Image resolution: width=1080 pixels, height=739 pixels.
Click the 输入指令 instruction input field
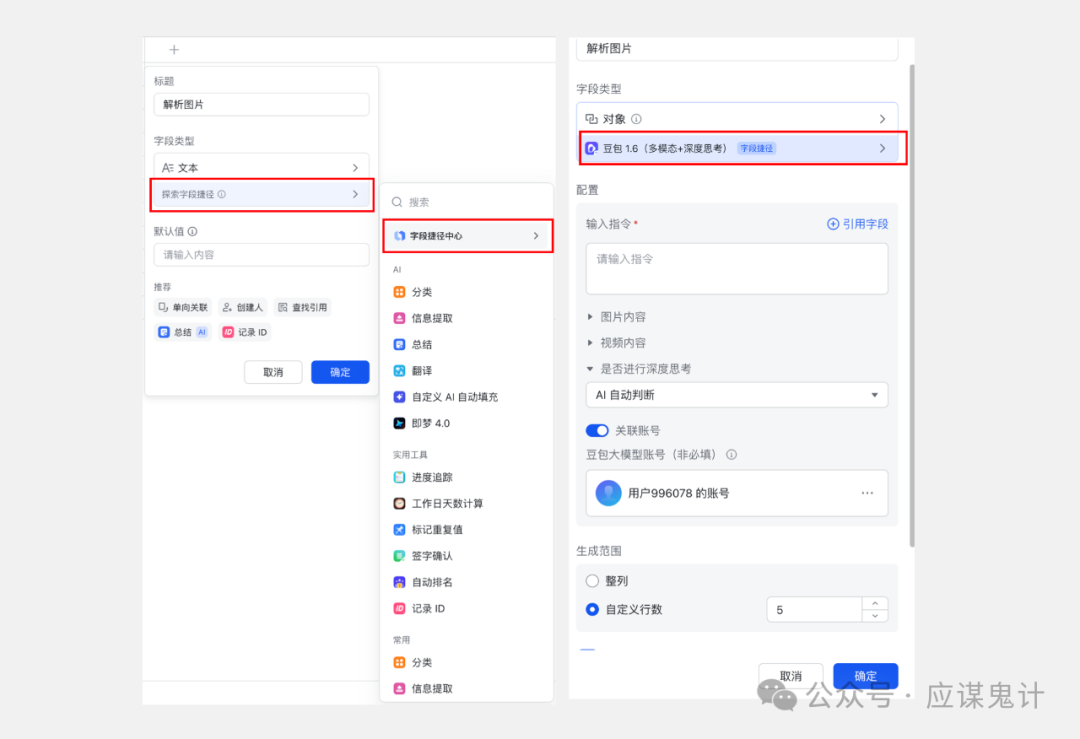tap(737, 268)
